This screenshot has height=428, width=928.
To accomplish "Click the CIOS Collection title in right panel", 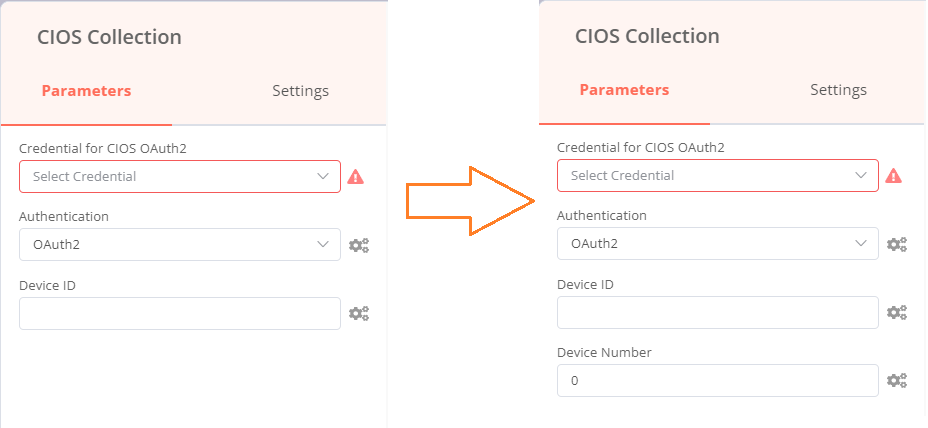I will pos(647,36).
